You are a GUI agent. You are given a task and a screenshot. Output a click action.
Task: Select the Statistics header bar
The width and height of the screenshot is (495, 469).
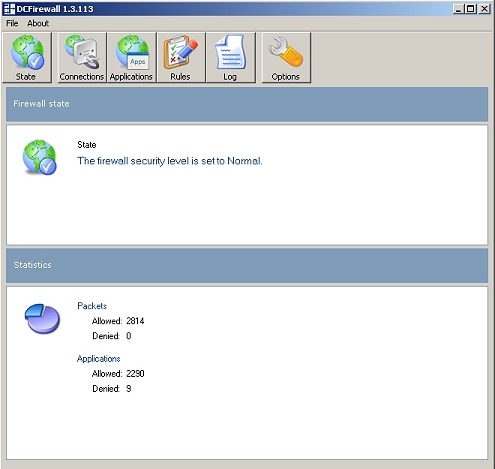pos(247,266)
